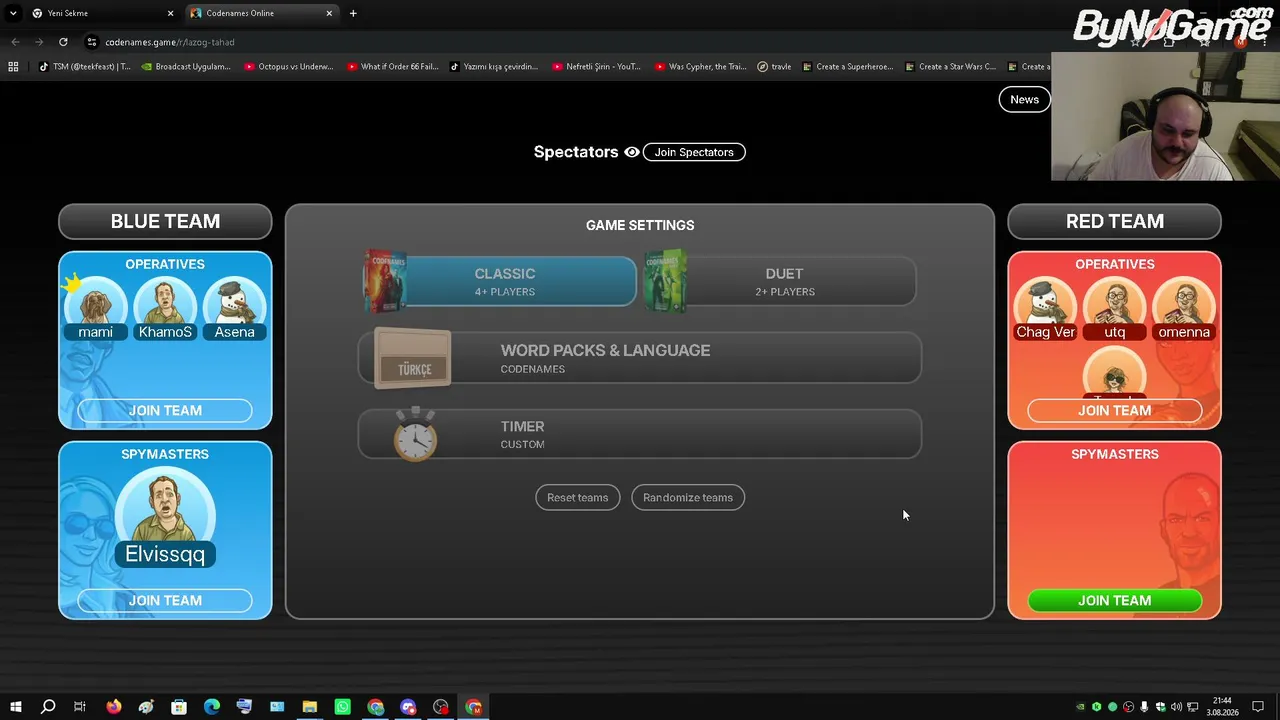The height and width of the screenshot is (720, 1280).
Task: Open Windows taskbar search
Action: pyautogui.click(x=47, y=707)
